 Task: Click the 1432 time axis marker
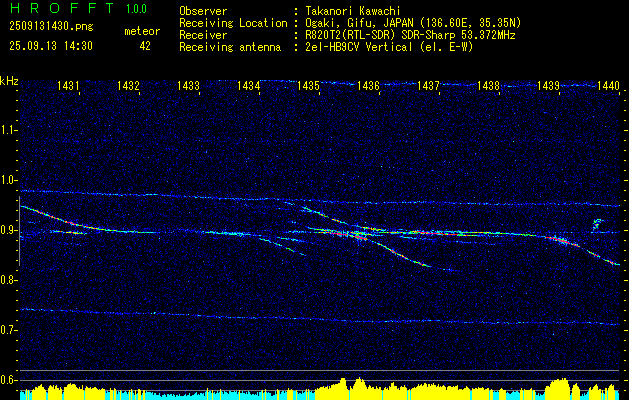coord(128,85)
